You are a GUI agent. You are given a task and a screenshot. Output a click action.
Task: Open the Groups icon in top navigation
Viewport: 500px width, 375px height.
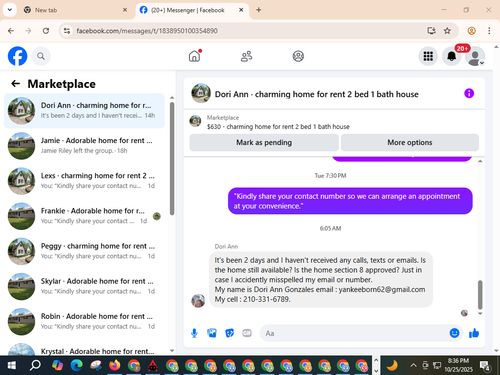tap(298, 56)
